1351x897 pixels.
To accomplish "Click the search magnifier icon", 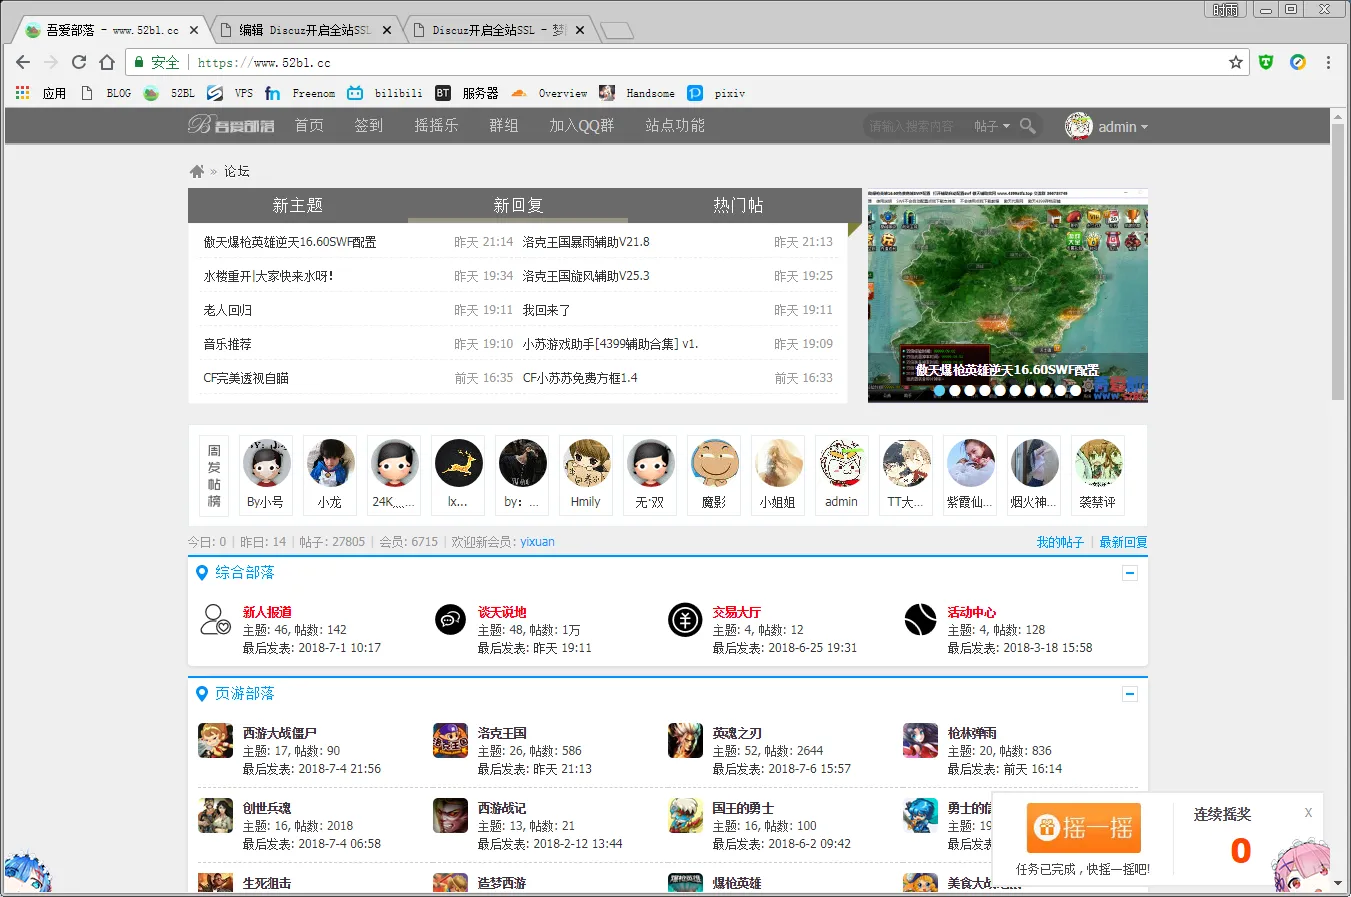I will tap(1028, 126).
